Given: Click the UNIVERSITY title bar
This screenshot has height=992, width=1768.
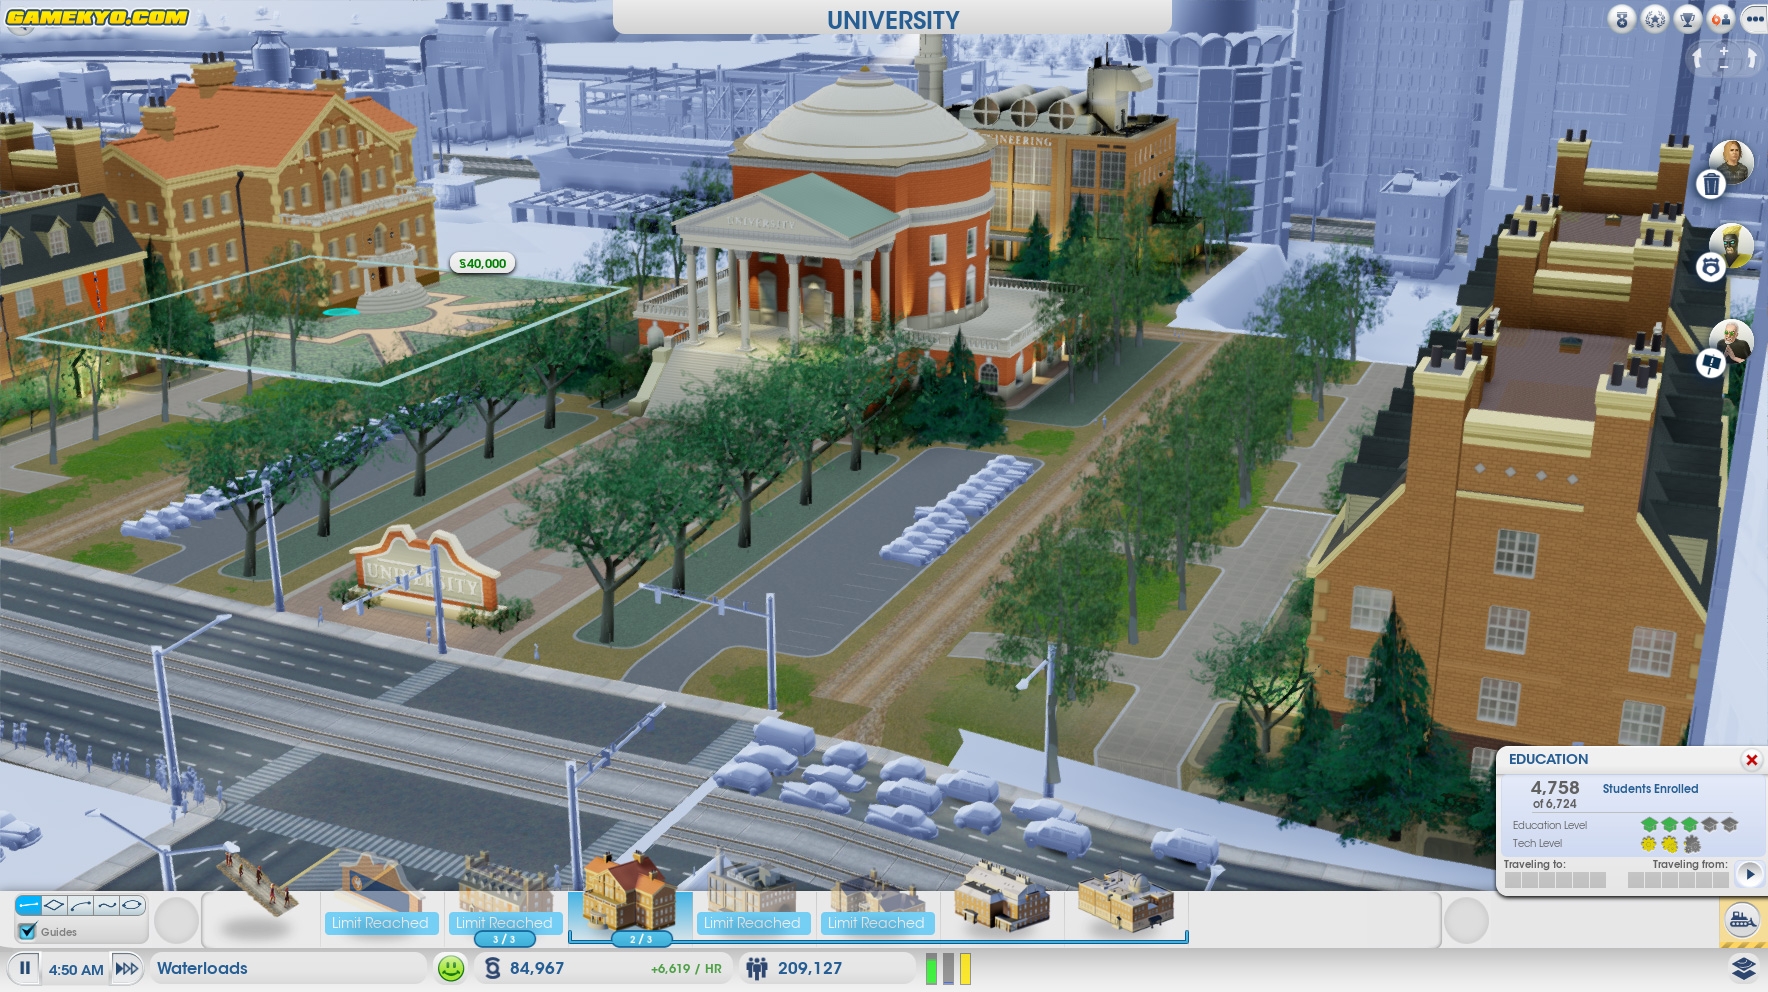Looking at the screenshot, I should (892, 19).
